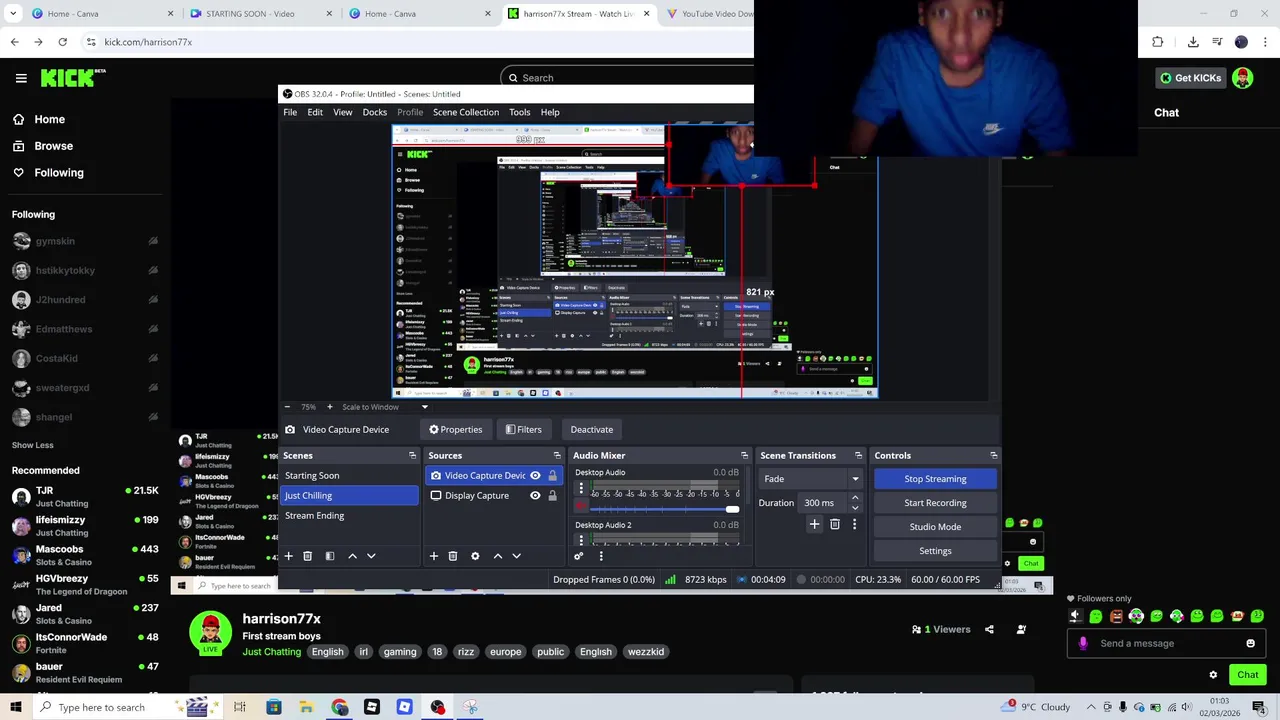Toggle Studio Mode in Controls
1280x720 pixels.
point(935,527)
